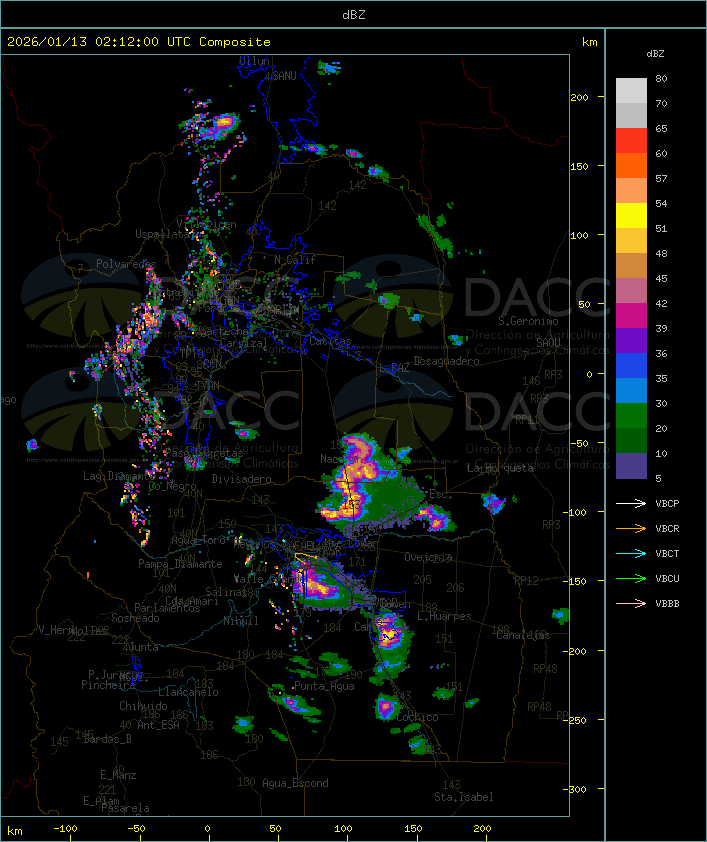This screenshot has width=707, height=842.
Task: Click the km label at bottom left
Action: tap(14, 831)
